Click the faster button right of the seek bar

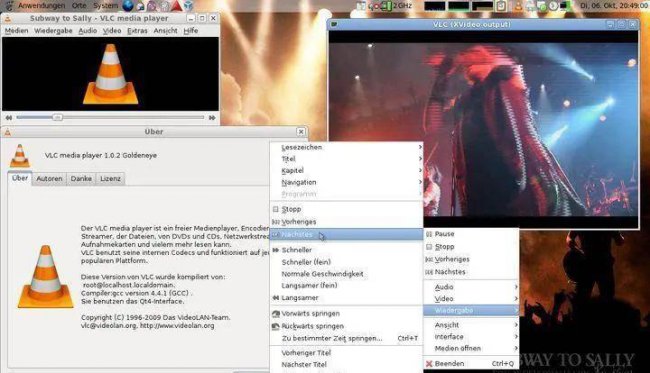point(212,118)
